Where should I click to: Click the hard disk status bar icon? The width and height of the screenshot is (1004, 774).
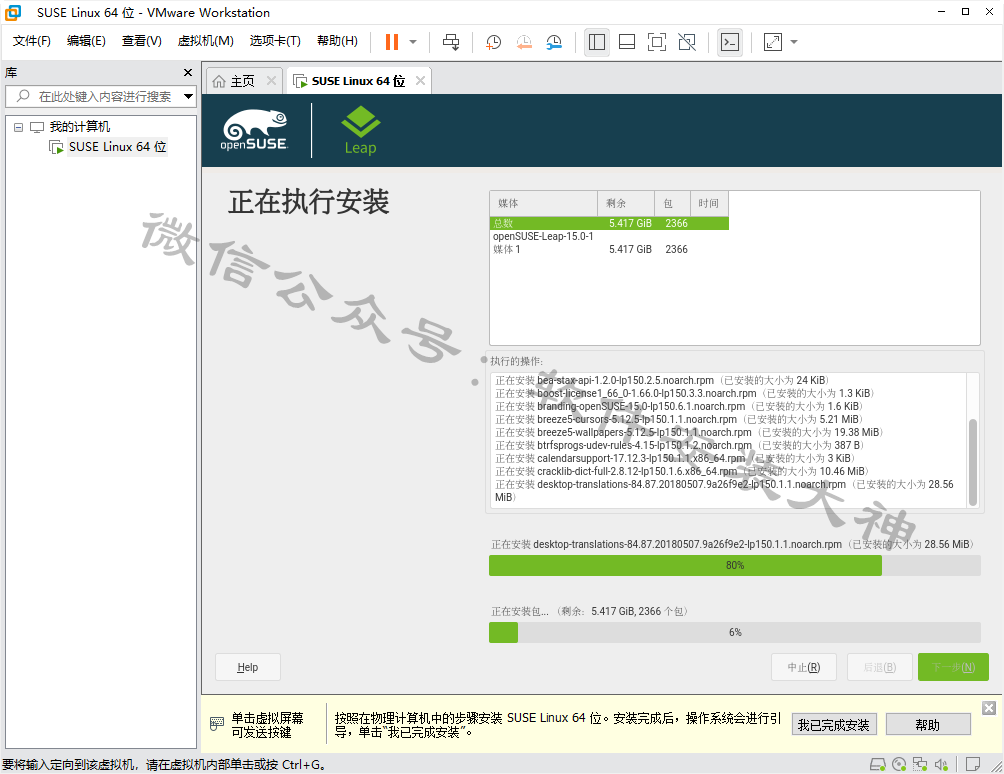(x=877, y=764)
